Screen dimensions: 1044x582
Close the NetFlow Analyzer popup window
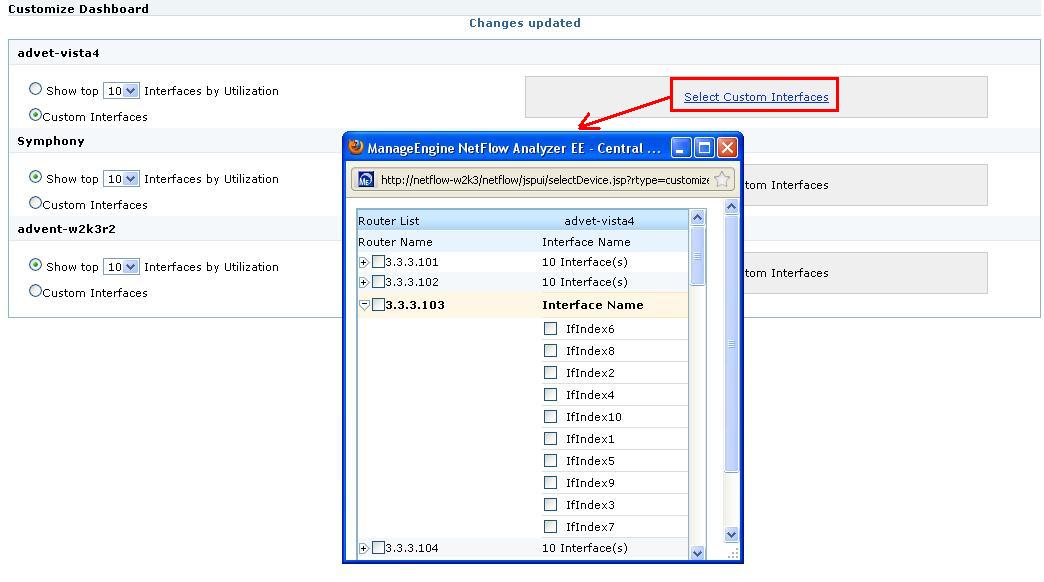pyautogui.click(x=727, y=148)
